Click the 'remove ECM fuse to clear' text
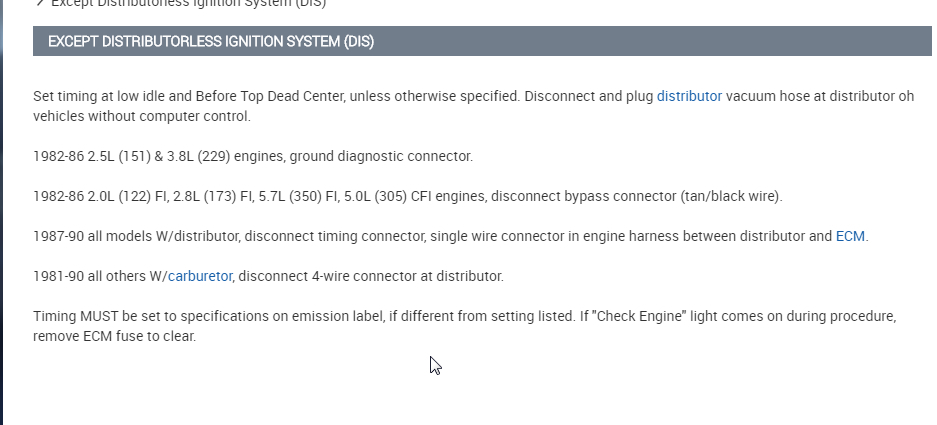937x425 pixels. [115, 336]
